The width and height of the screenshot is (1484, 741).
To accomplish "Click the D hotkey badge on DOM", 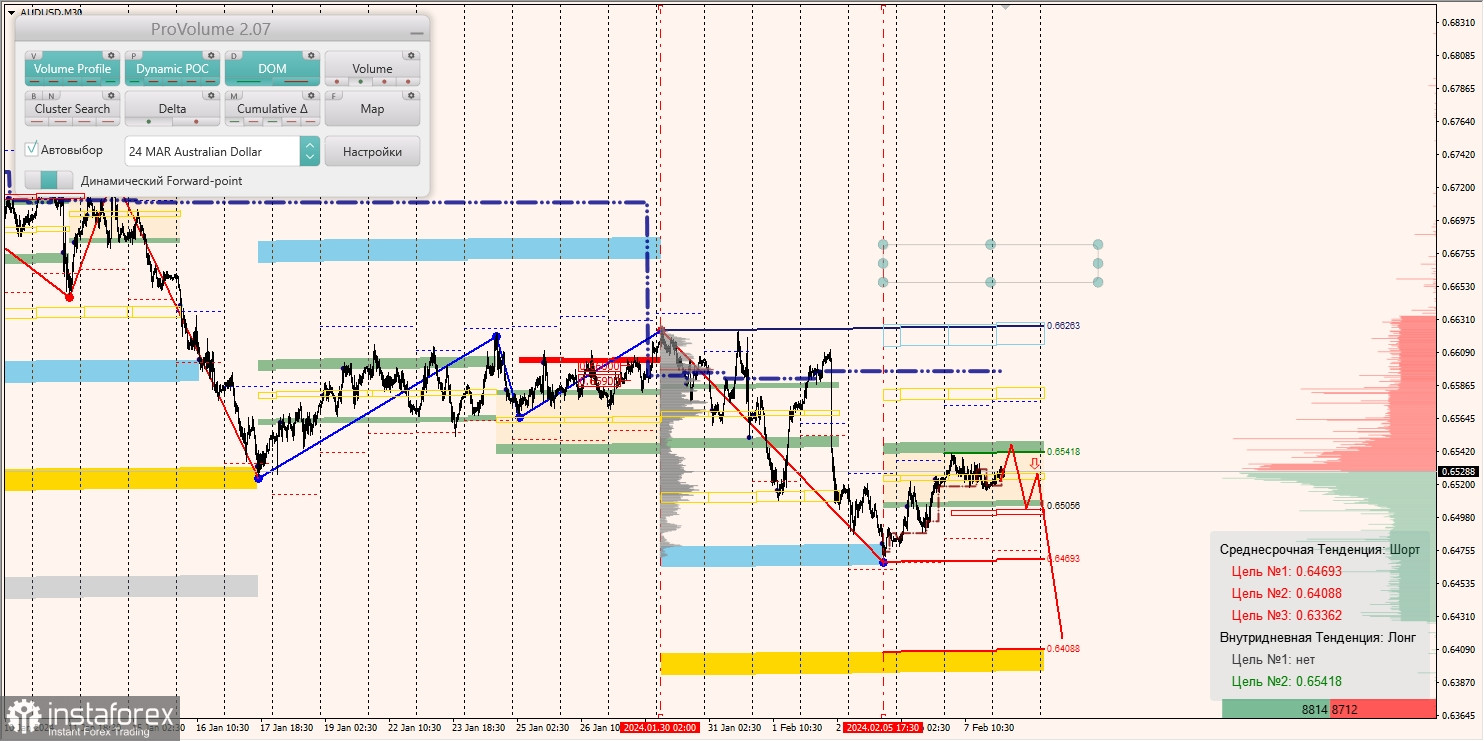I will 234,56.
